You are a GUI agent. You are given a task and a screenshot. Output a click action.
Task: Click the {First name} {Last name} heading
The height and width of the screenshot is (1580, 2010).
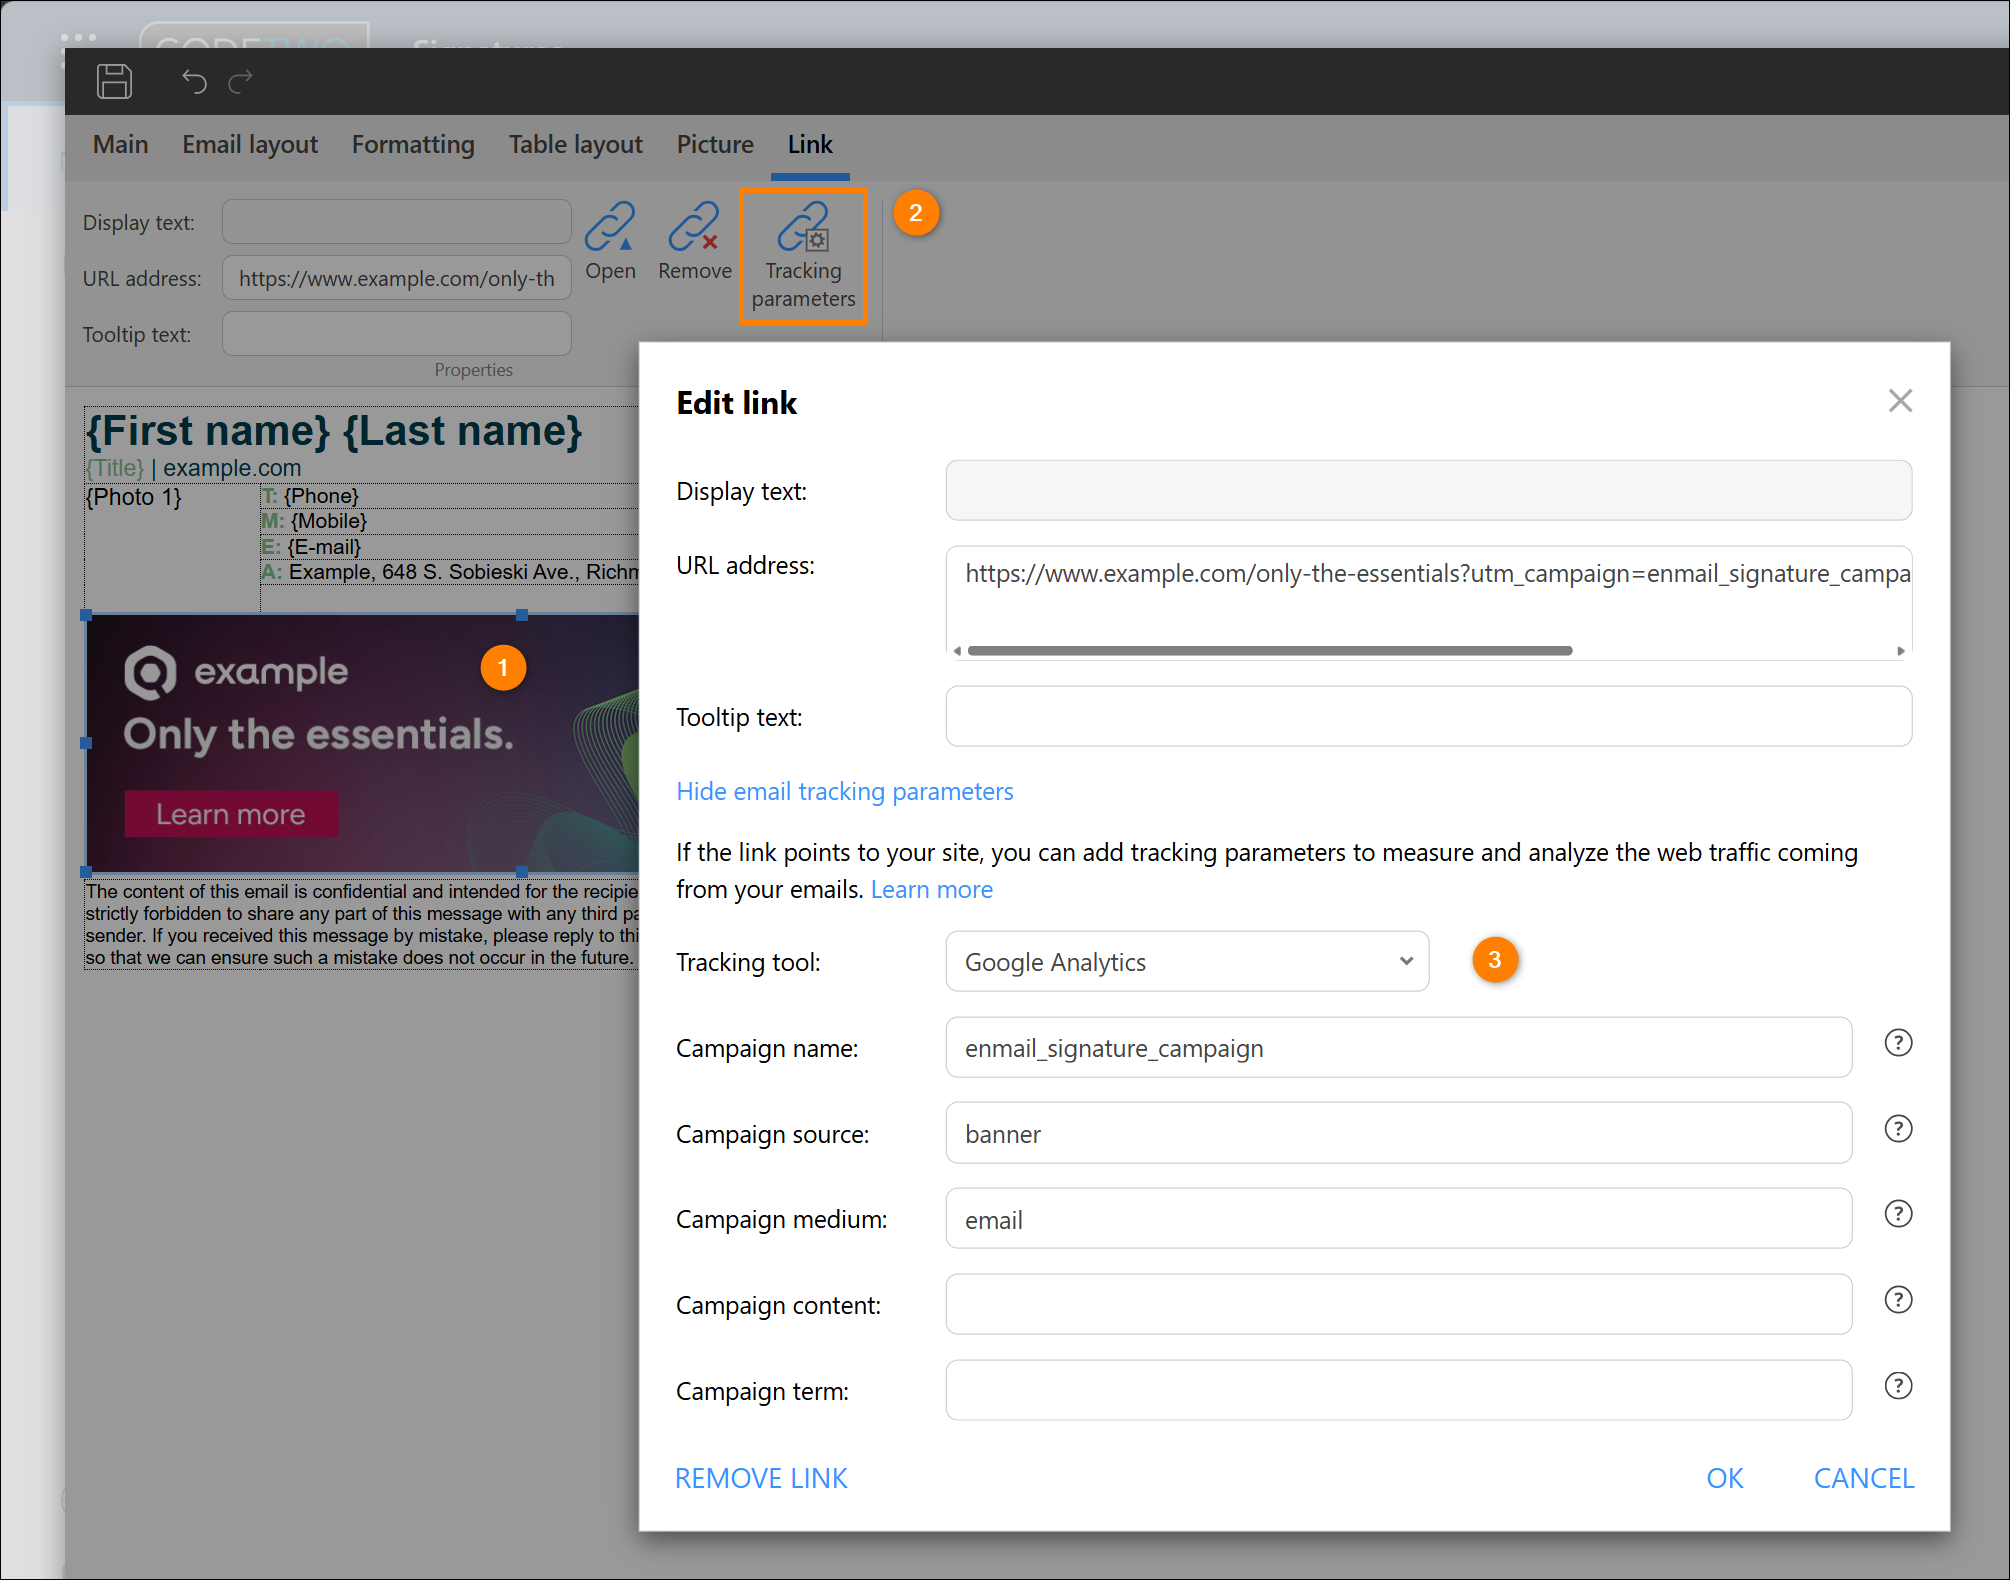[x=334, y=431]
